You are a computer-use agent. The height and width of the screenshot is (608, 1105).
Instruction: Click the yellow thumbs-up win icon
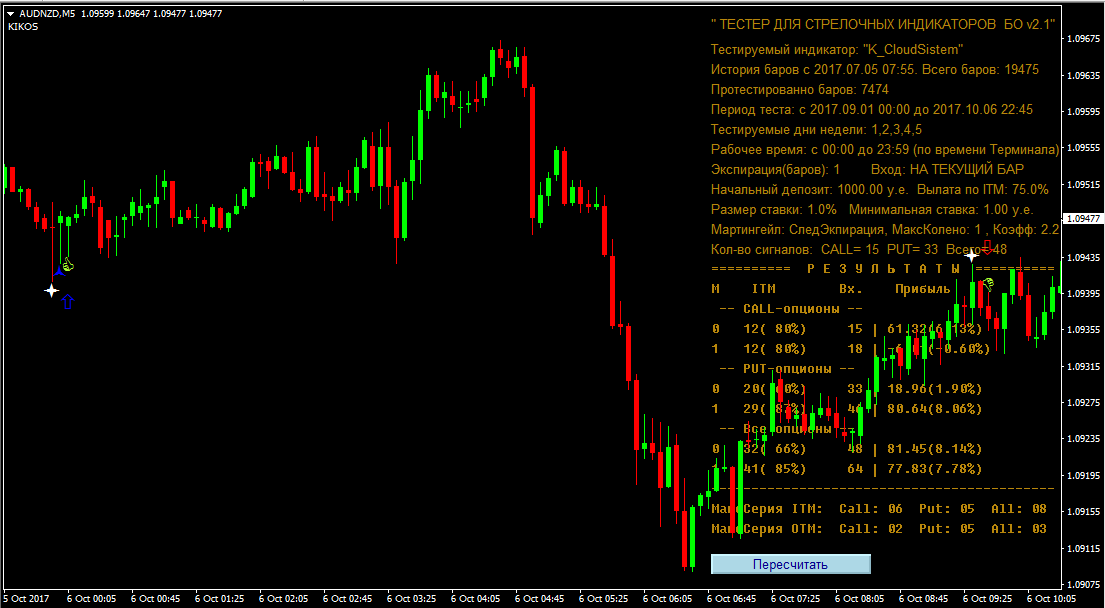tap(66, 265)
